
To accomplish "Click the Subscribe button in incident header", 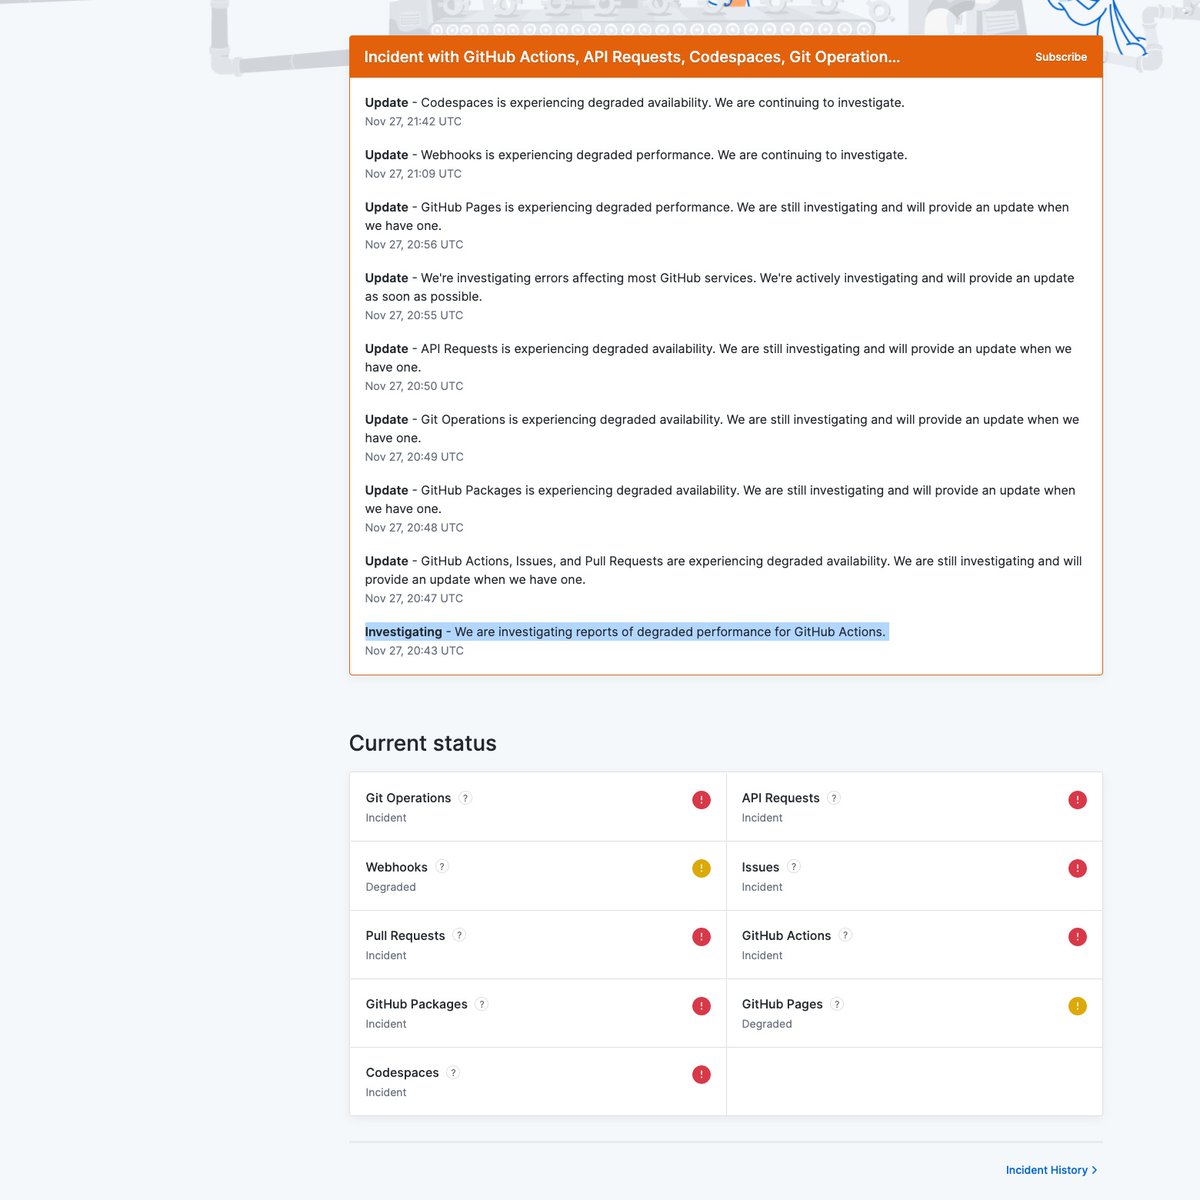I will click(x=1061, y=57).
